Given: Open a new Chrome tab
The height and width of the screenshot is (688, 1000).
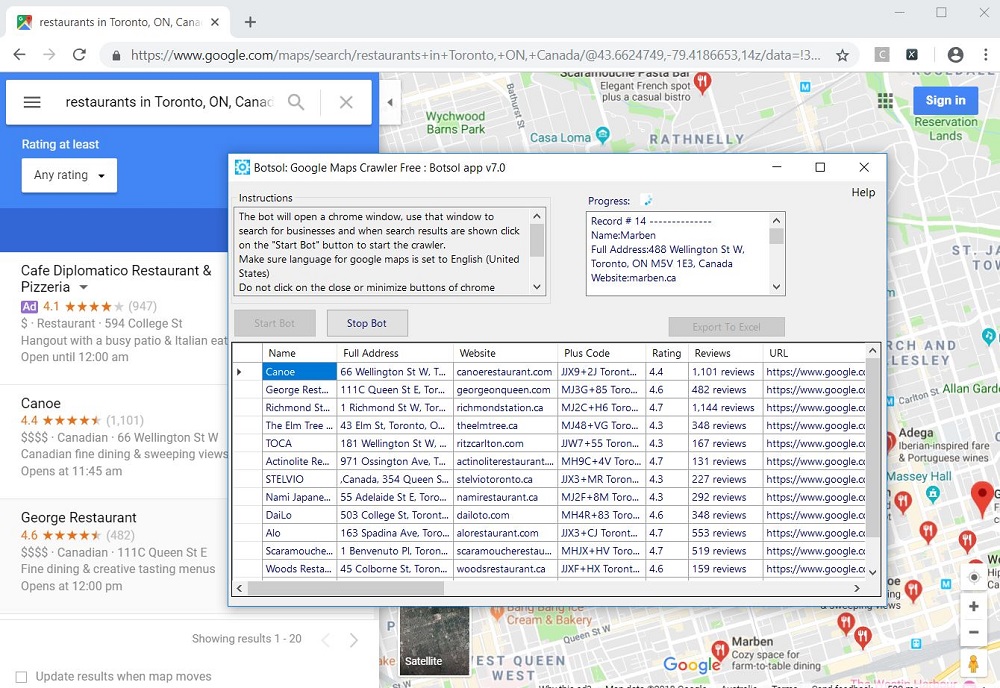Looking at the screenshot, I should (x=250, y=22).
